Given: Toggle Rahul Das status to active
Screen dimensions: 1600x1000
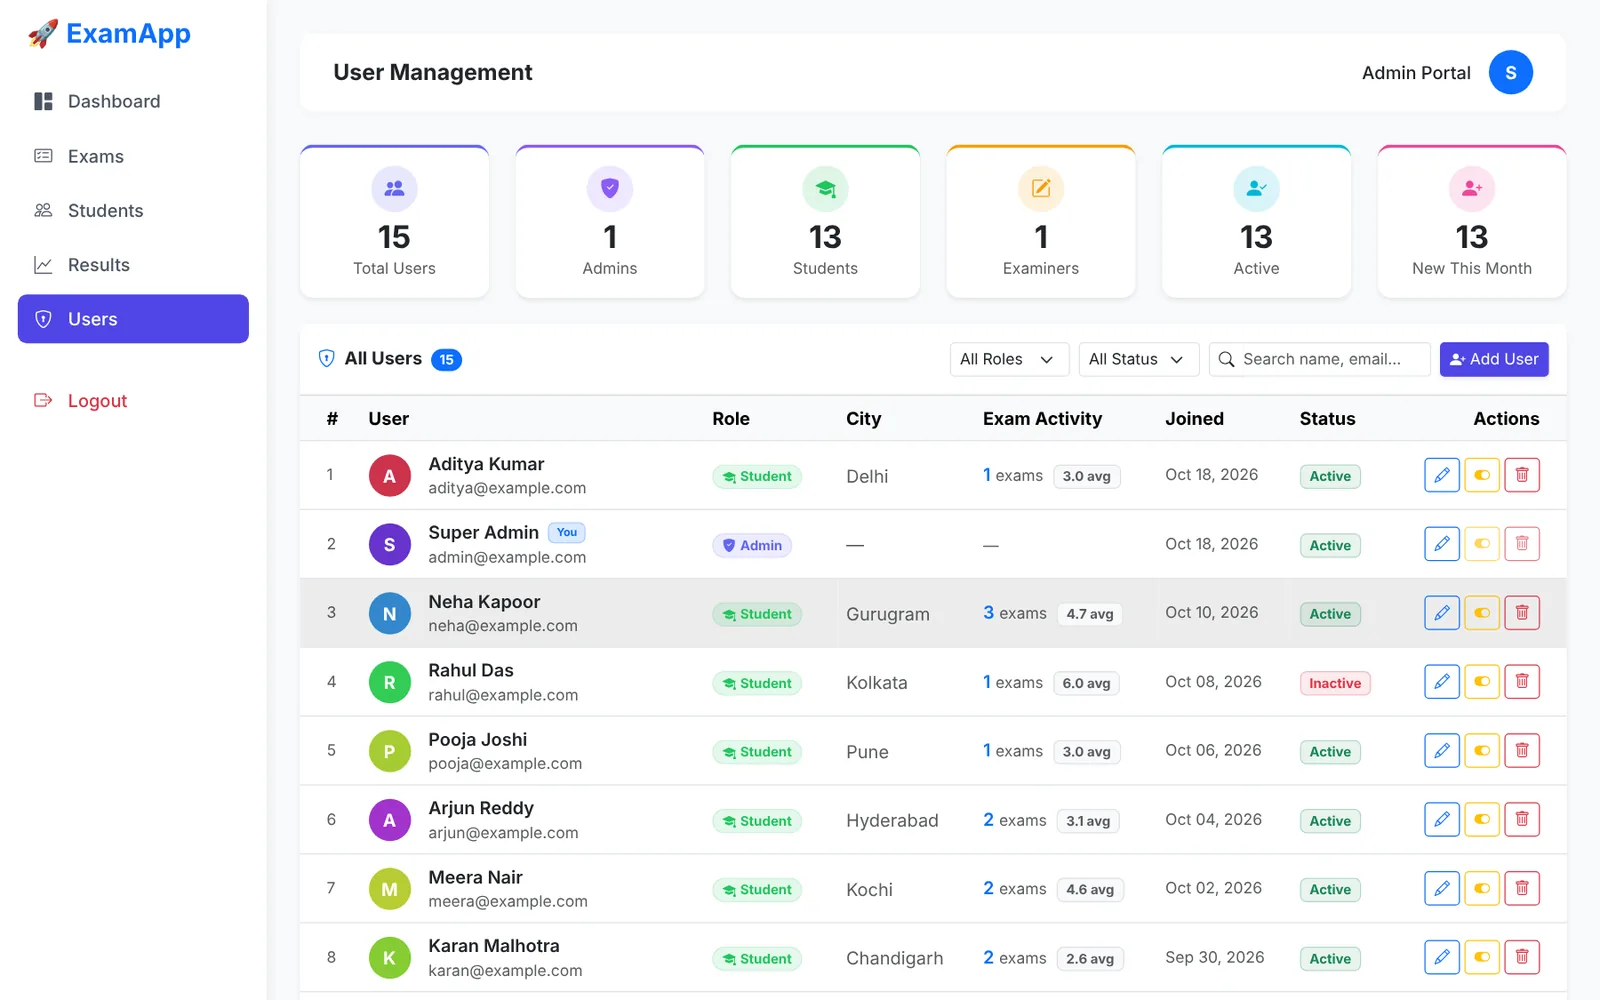Looking at the screenshot, I should [x=1482, y=682].
